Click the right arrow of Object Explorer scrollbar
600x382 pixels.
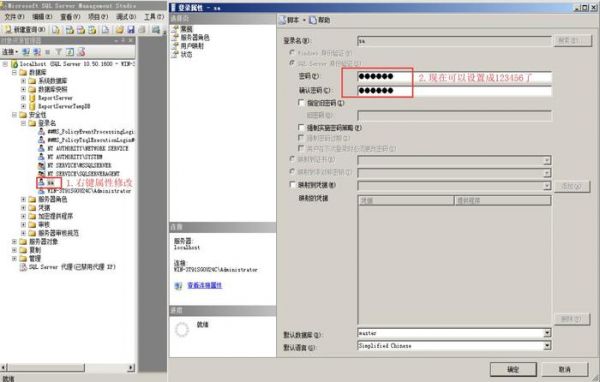[x=131, y=367]
